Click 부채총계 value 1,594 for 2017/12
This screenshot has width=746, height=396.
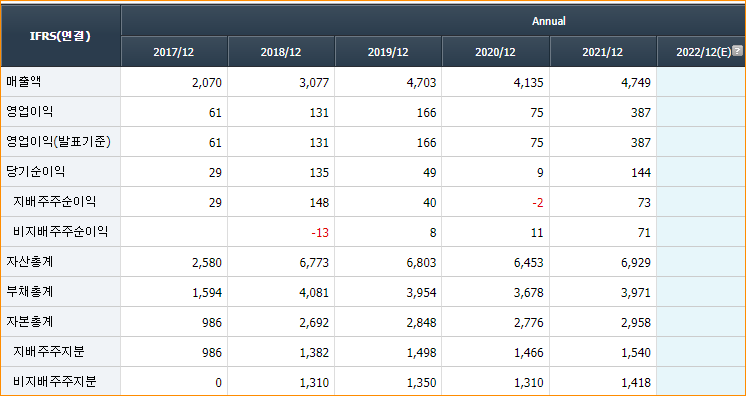pyautogui.click(x=207, y=293)
